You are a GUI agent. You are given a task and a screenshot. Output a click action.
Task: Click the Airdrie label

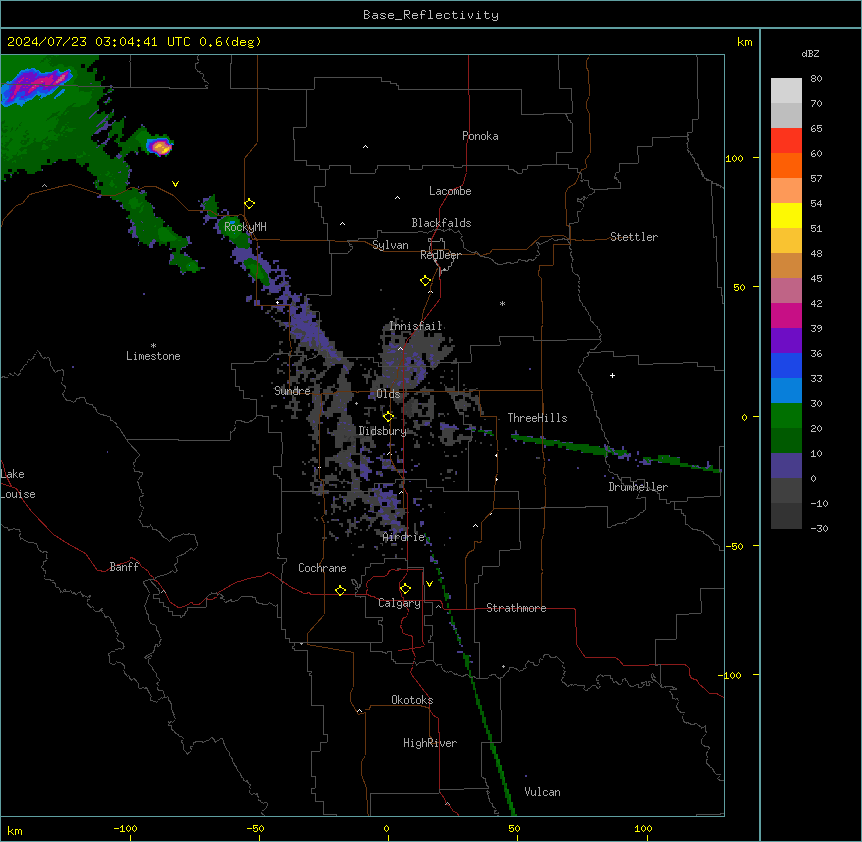click(x=404, y=537)
